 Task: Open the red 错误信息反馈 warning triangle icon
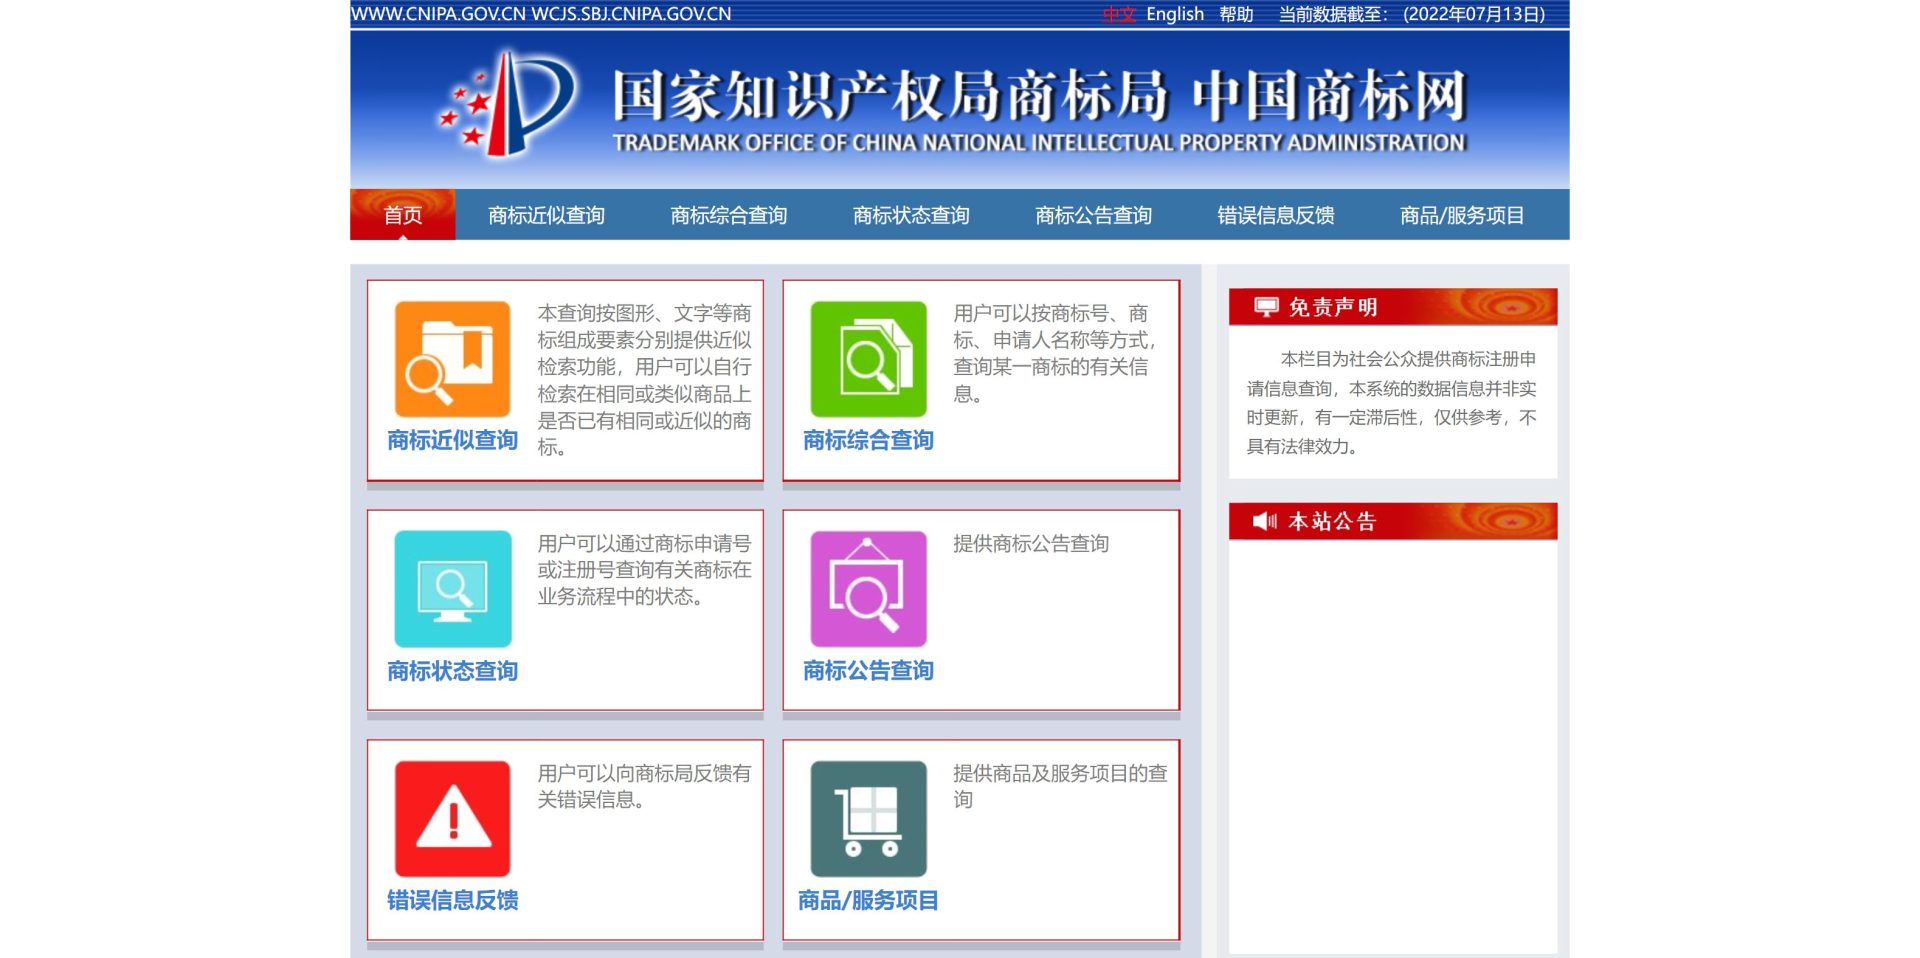click(x=452, y=819)
